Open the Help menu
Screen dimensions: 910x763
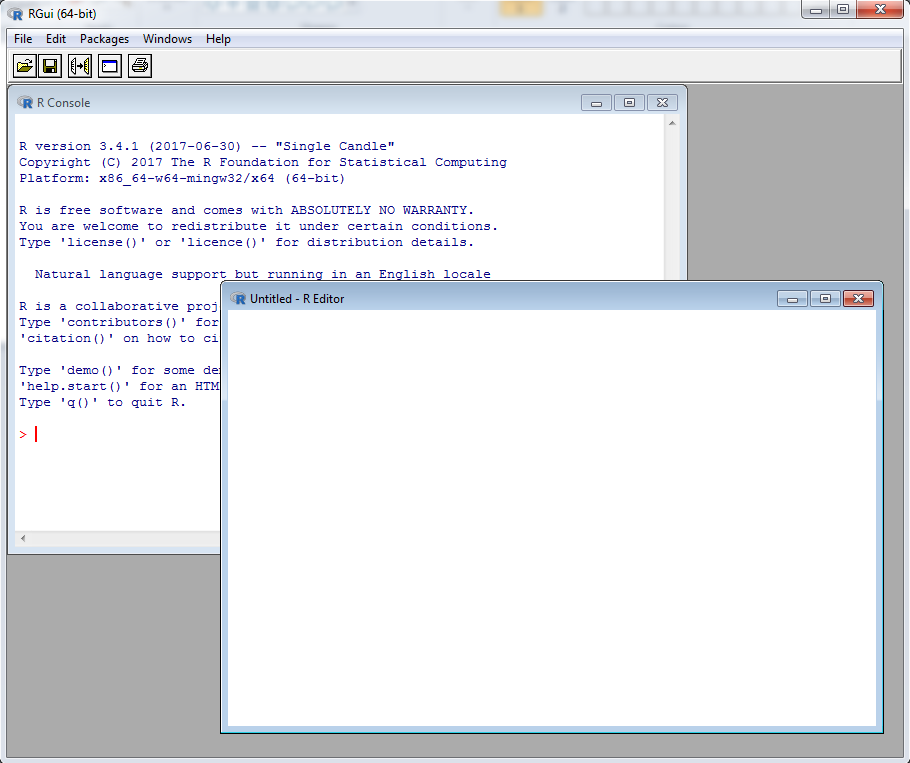click(218, 39)
